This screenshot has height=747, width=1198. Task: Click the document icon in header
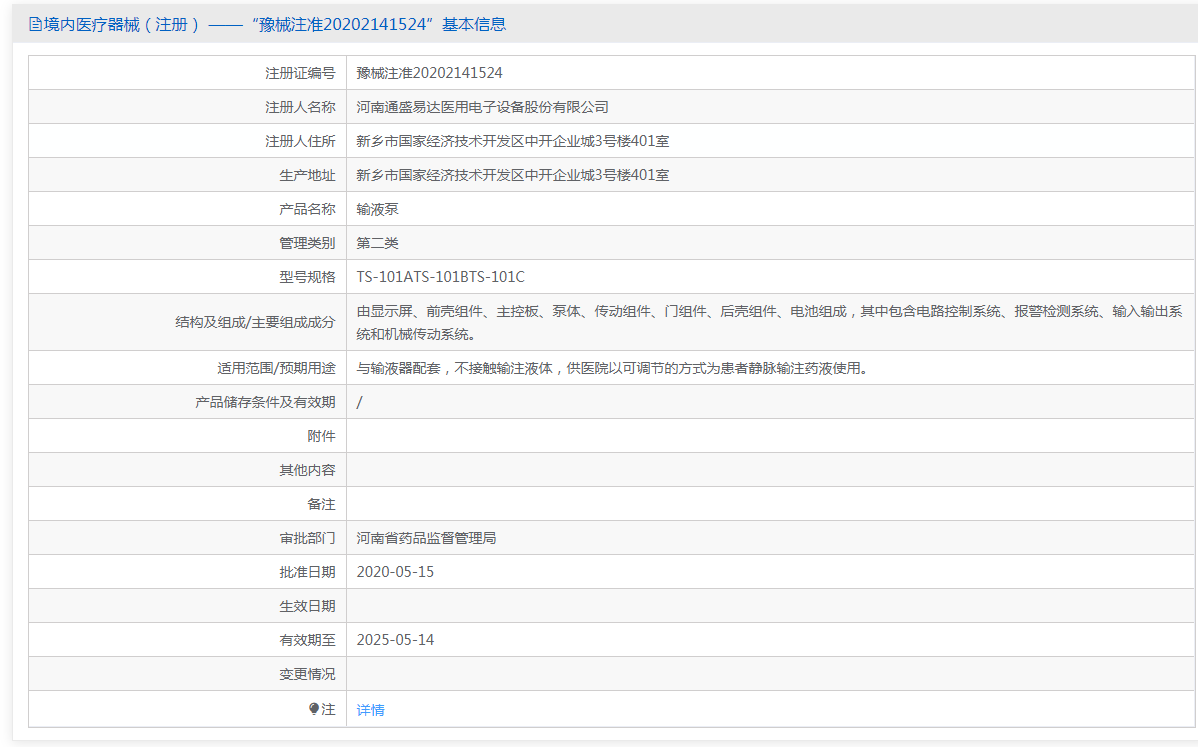tap(35, 24)
